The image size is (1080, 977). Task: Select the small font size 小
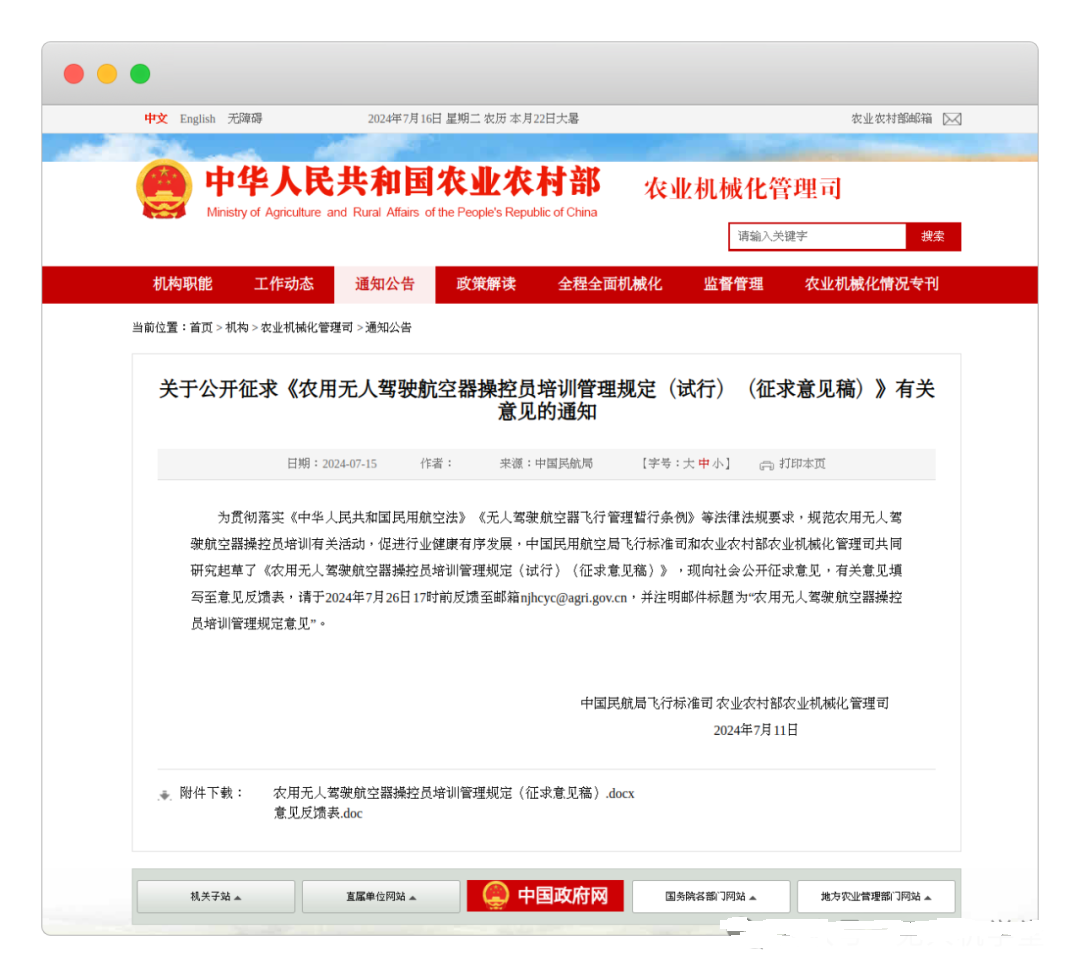[718, 463]
